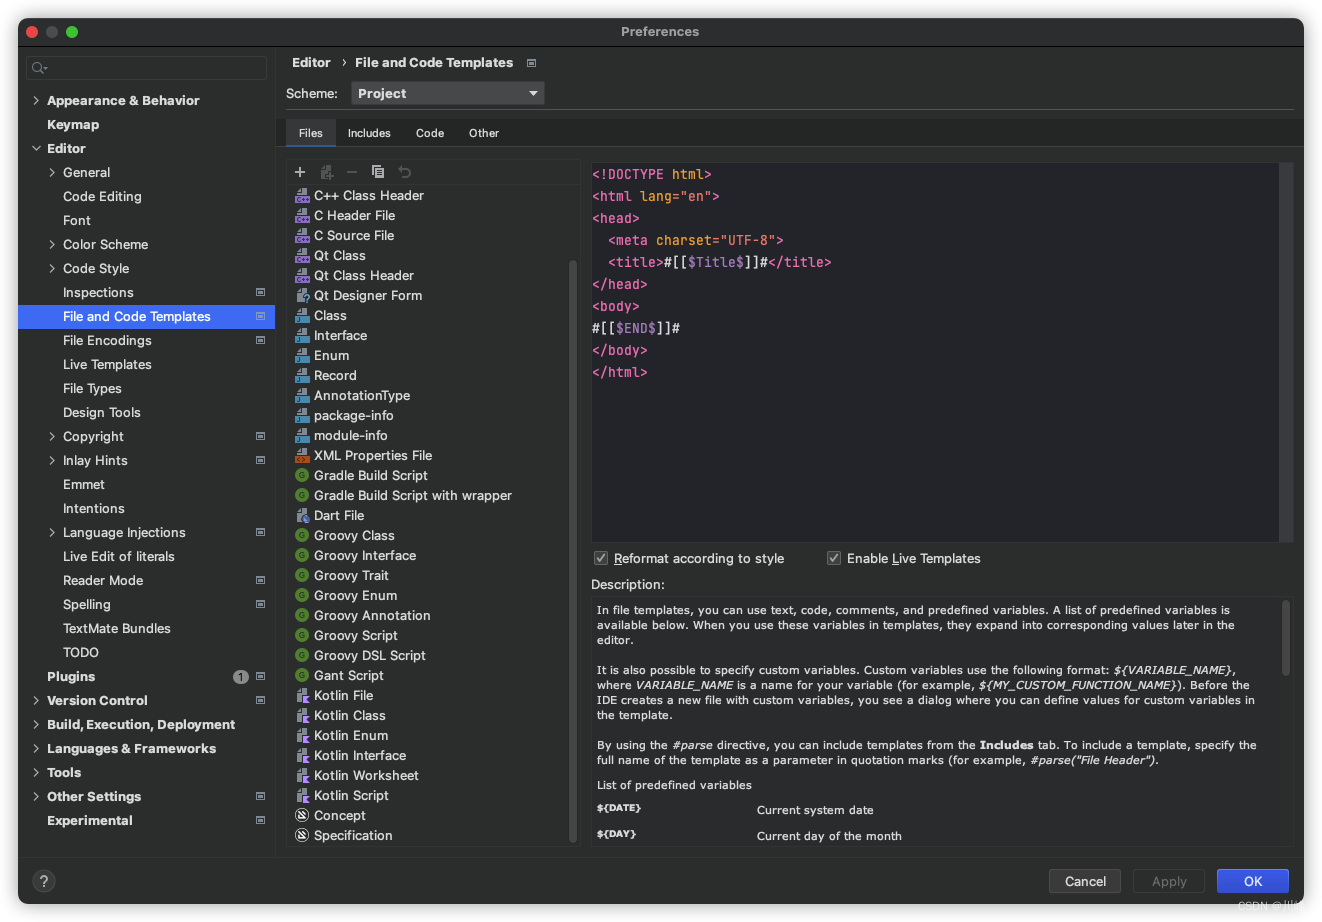Click the Remove Template minus icon
Image resolution: width=1322 pixels, height=922 pixels.
[352, 172]
